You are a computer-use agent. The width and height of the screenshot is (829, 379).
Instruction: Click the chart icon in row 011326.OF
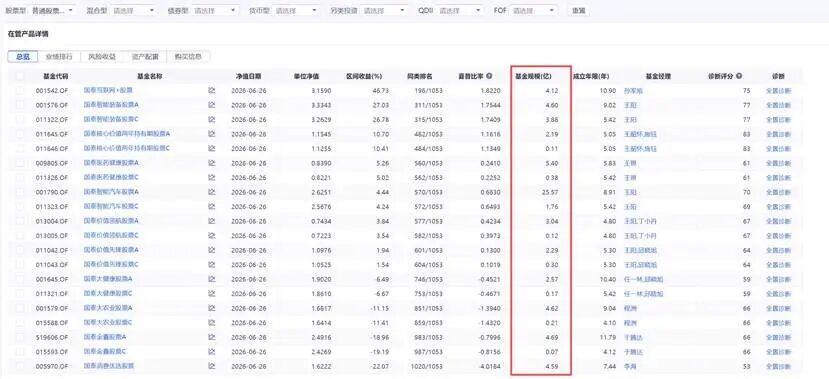pyautogui.click(x=212, y=178)
